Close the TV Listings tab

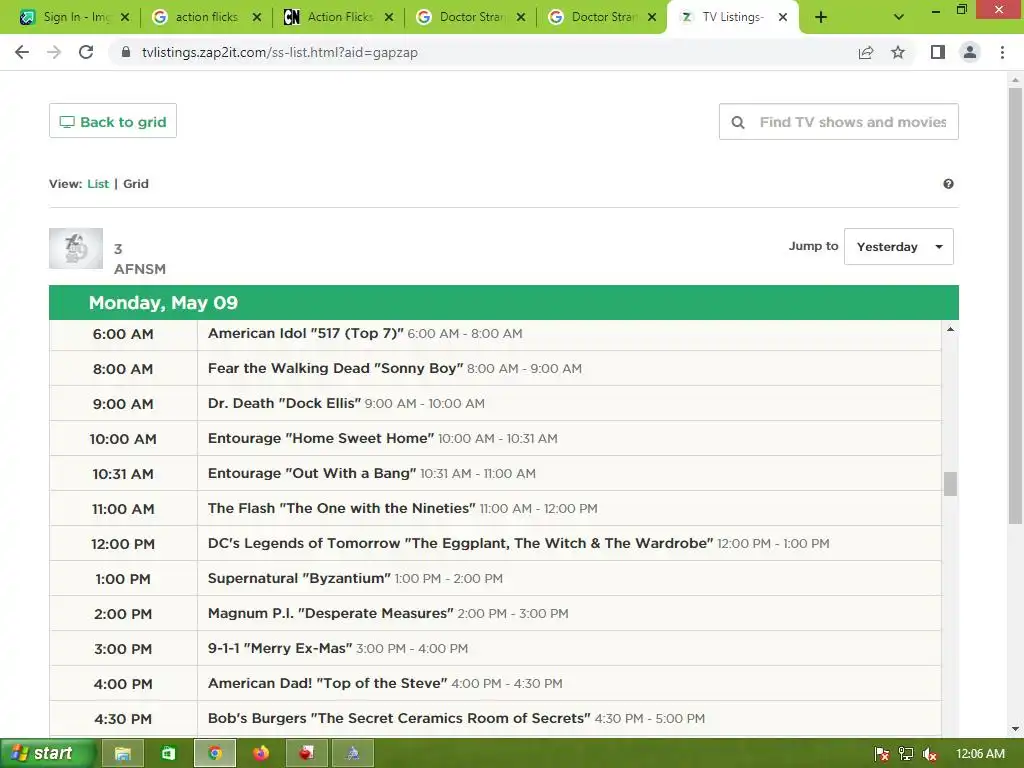pyautogui.click(x=783, y=17)
